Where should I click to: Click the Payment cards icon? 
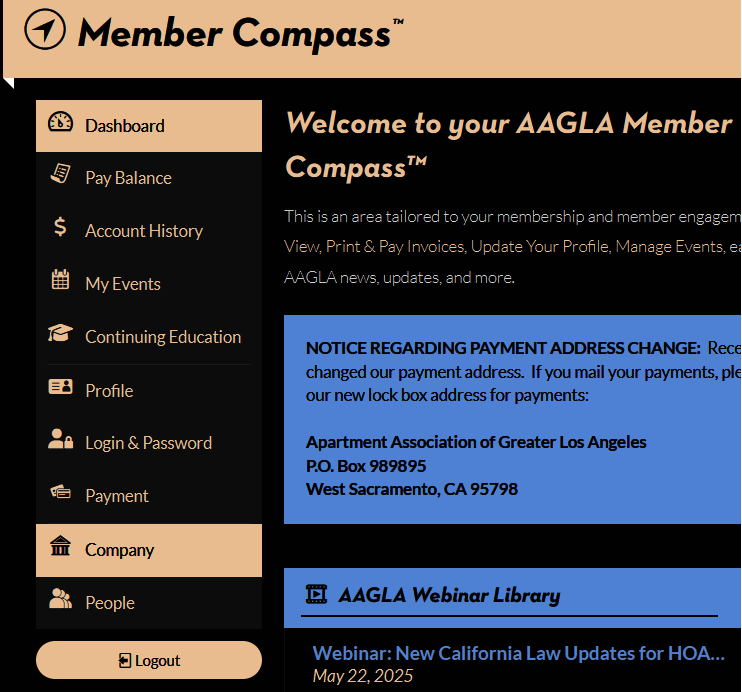point(60,492)
